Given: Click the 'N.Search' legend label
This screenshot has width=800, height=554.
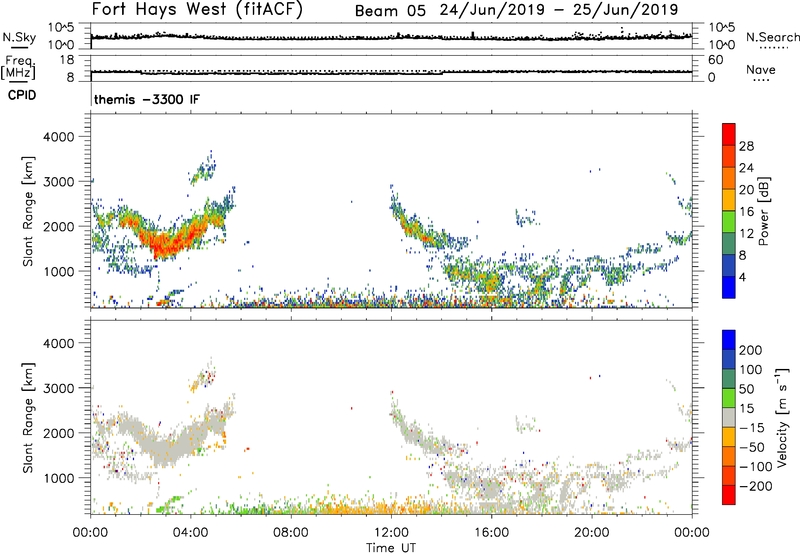Looking at the screenshot, I should click(x=772, y=37).
